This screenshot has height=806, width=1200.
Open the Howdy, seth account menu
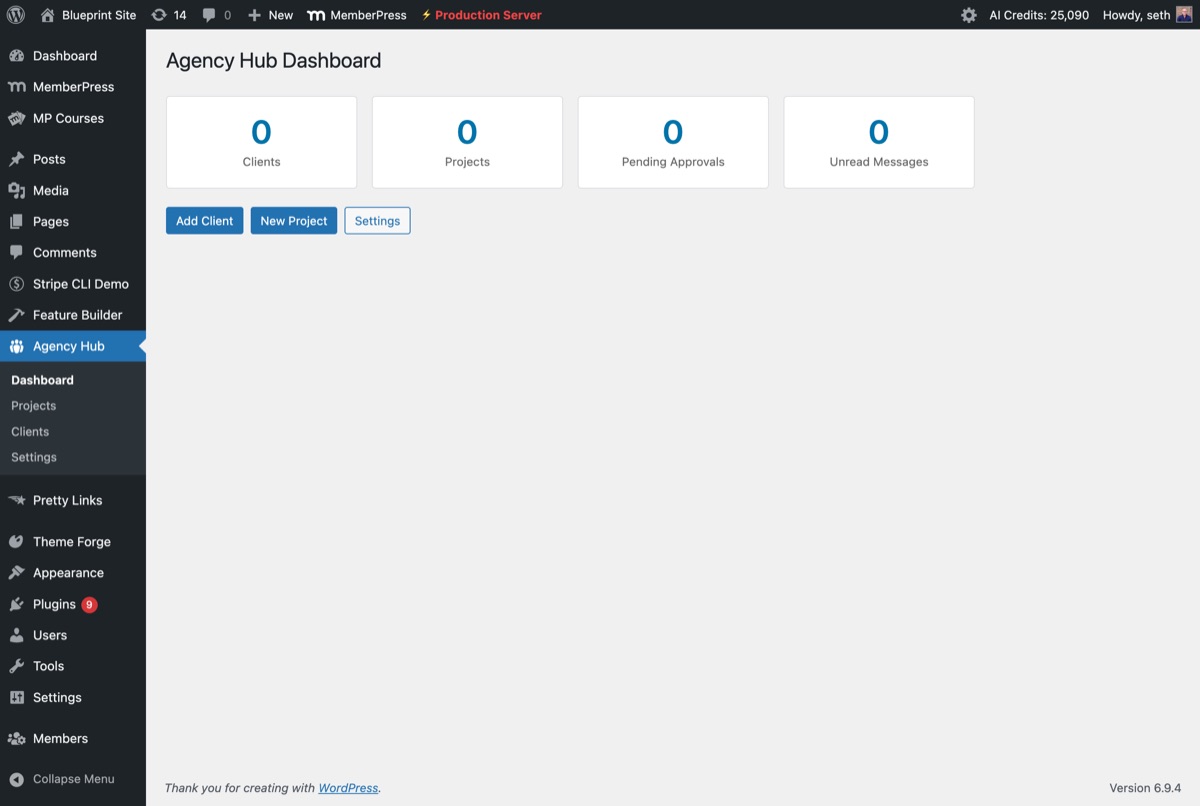tap(1140, 15)
